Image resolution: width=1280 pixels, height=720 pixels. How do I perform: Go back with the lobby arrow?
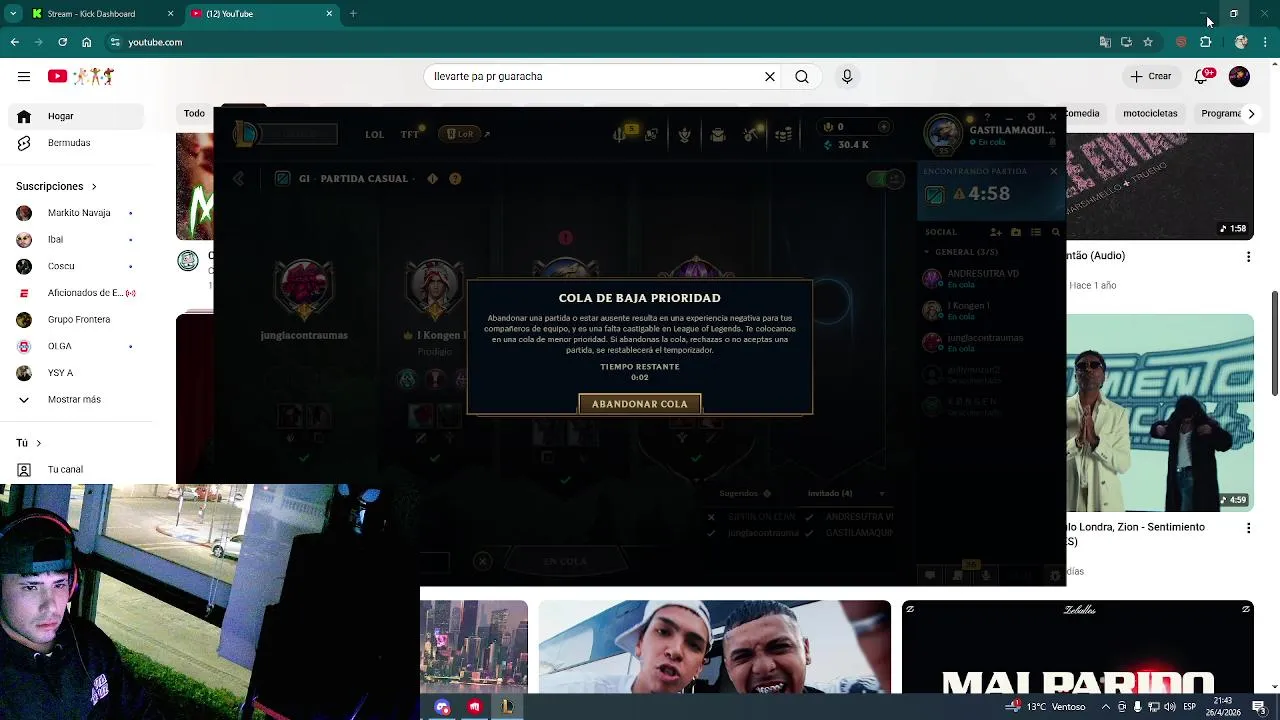[238, 178]
